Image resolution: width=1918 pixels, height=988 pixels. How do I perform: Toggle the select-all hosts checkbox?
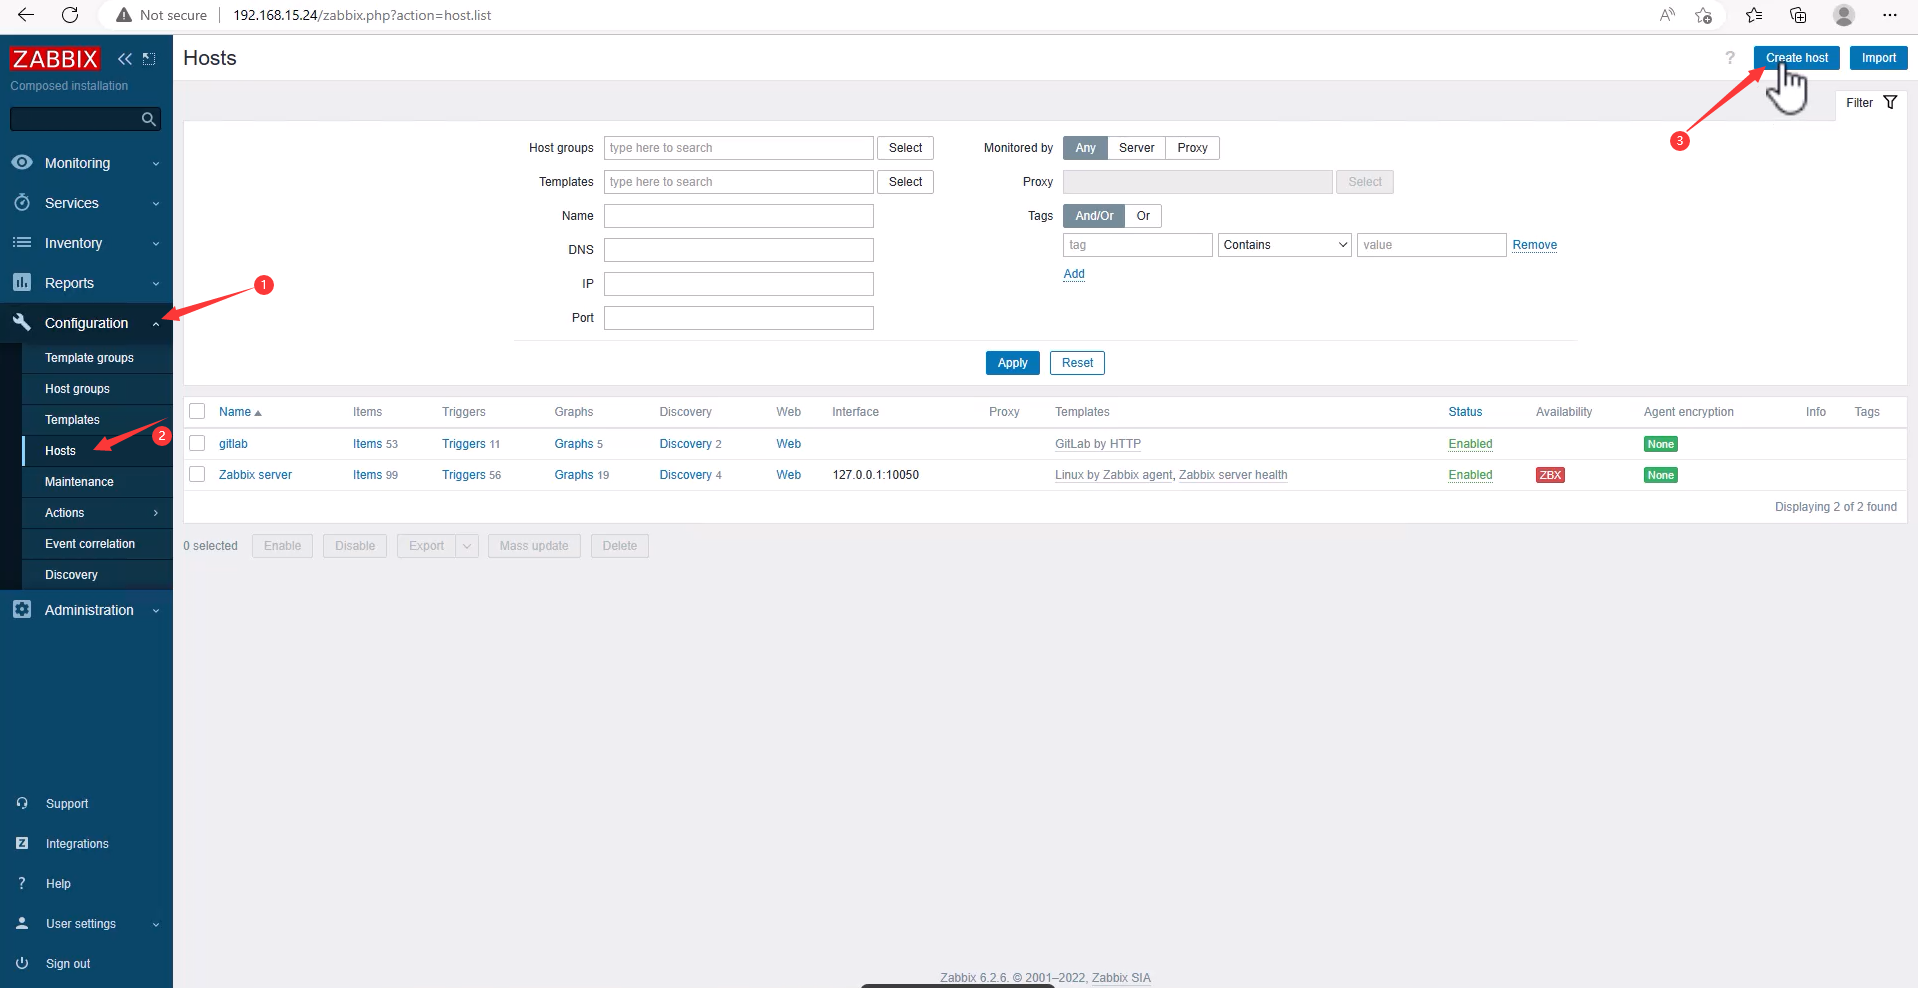coord(197,412)
